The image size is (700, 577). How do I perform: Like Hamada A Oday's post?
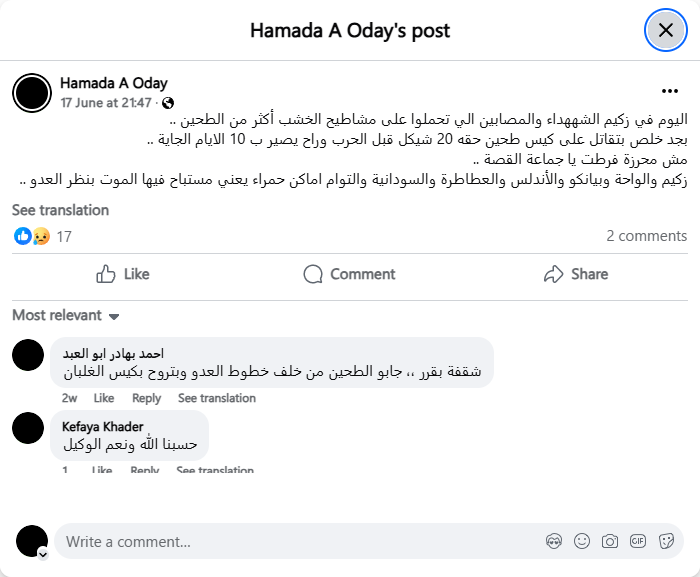(122, 274)
